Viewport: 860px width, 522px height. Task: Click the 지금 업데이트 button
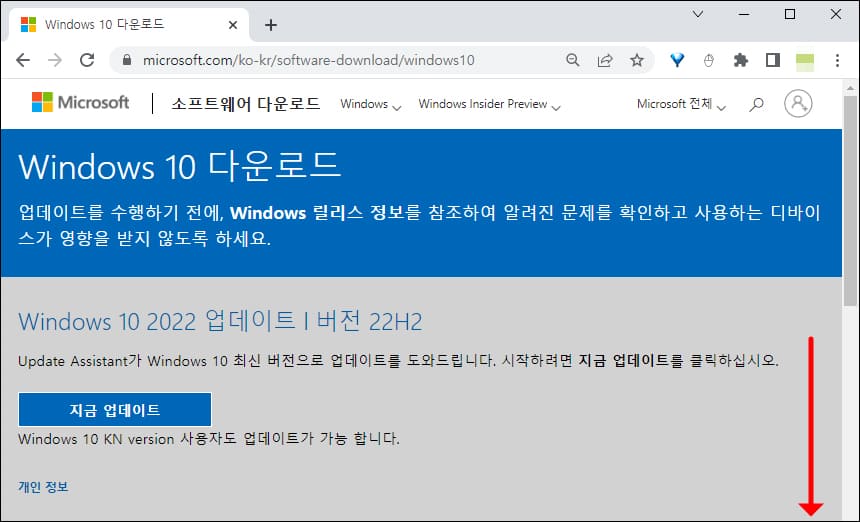(x=115, y=410)
